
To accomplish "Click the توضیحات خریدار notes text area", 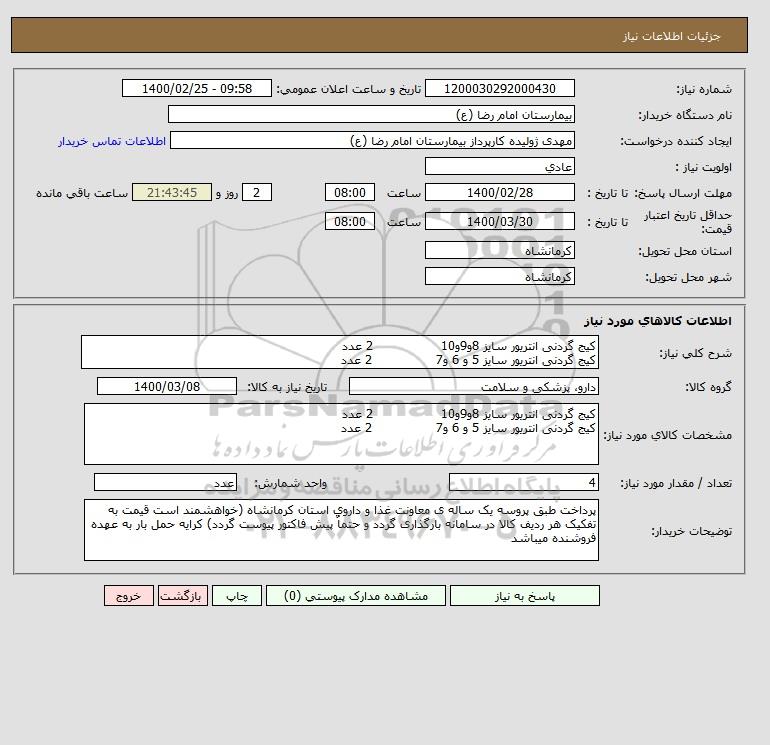I will [341, 530].
